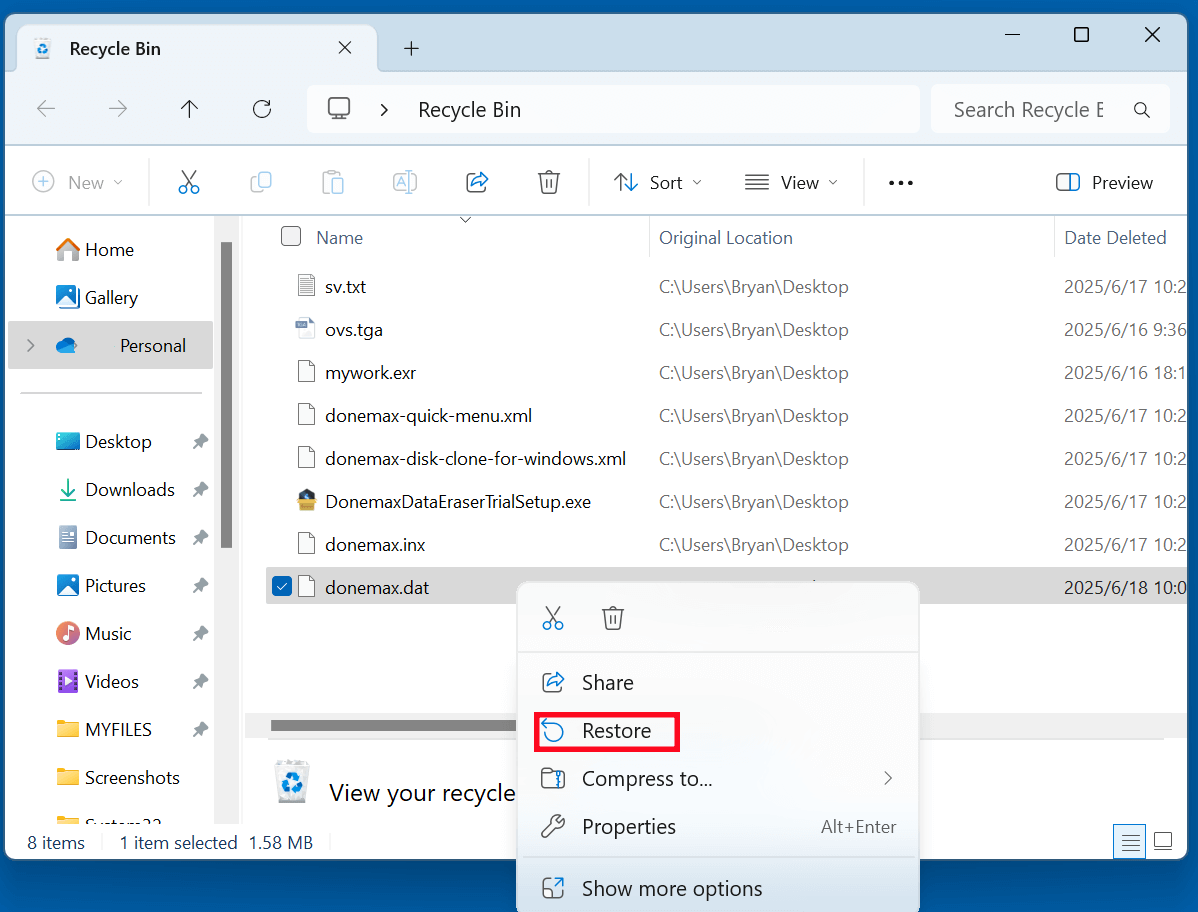The width and height of the screenshot is (1198, 912).
Task: Expand the Personal OneDrive tree node
Action: [x=31, y=345]
